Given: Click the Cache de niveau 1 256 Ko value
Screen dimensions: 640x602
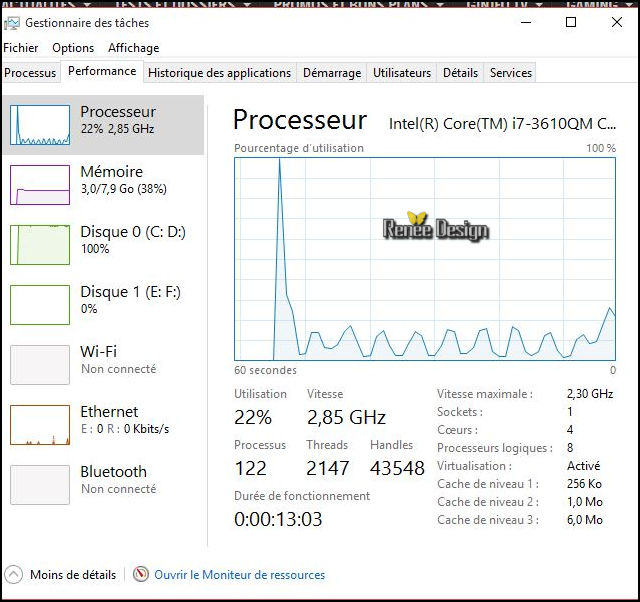Looking at the screenshot, I should click(x=584, y=484).
